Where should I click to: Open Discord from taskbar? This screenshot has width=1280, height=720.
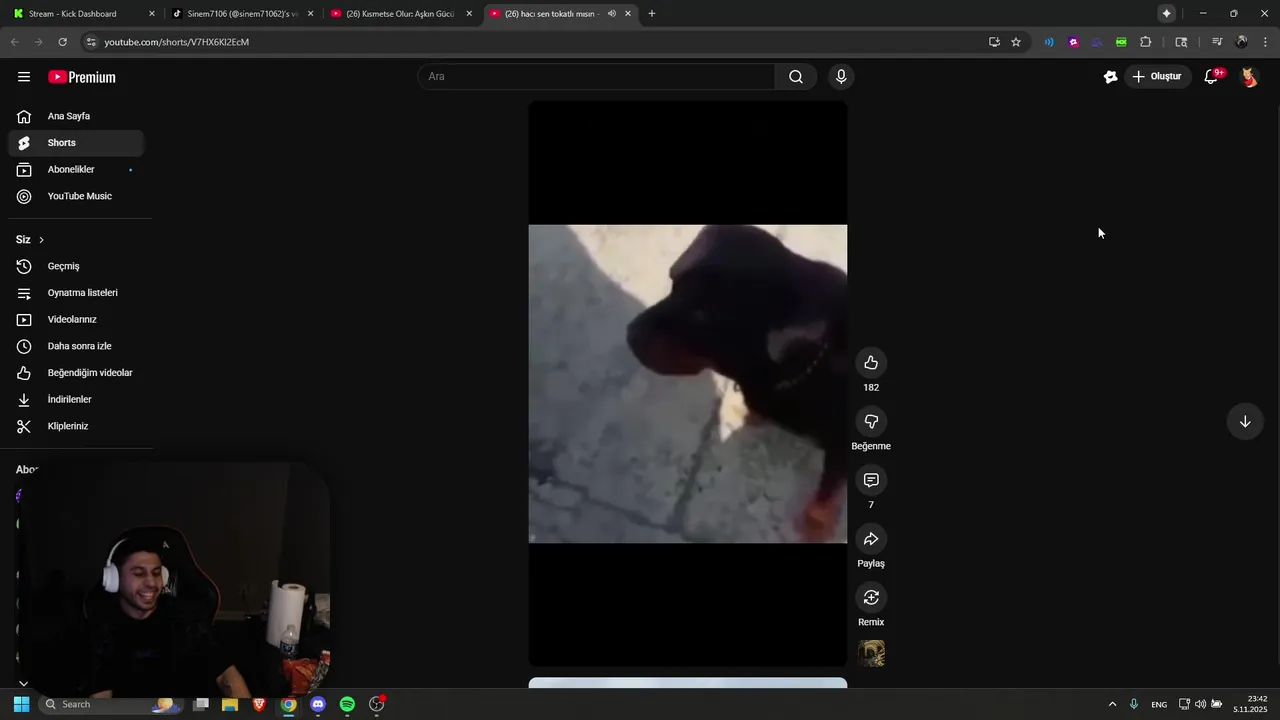coord(318,704)
